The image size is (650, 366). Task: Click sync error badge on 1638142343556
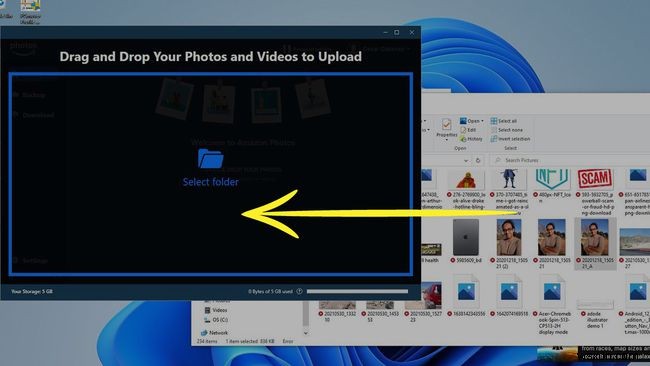[450, 314]
